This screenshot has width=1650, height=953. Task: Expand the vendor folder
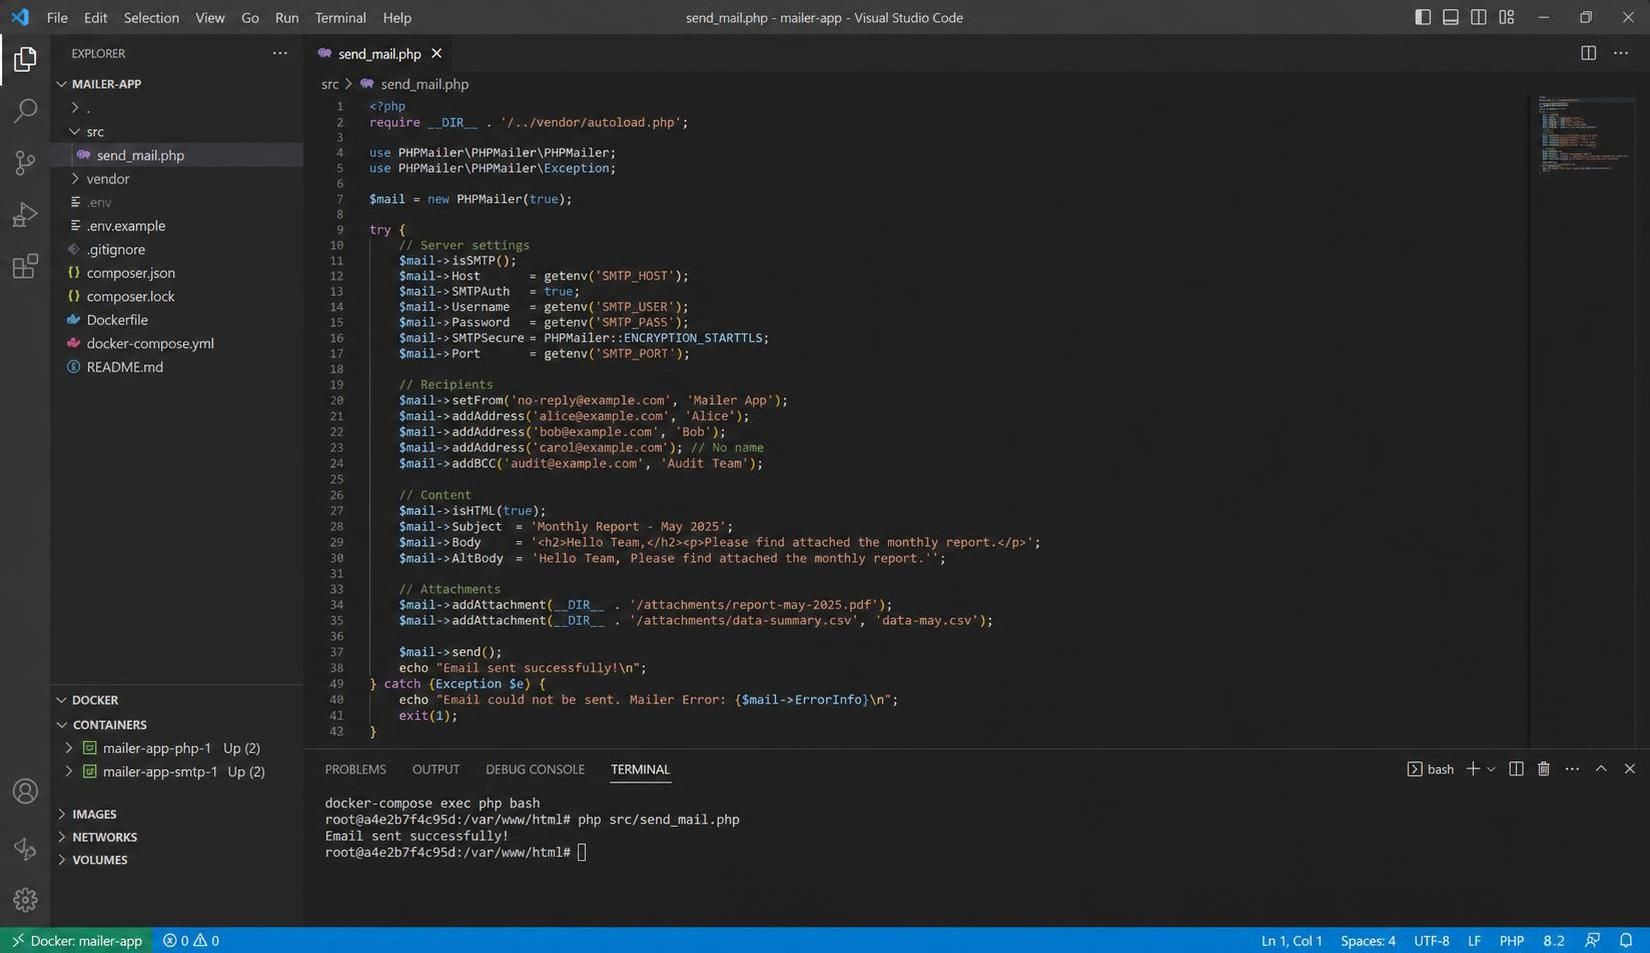[x=177, y=178]
